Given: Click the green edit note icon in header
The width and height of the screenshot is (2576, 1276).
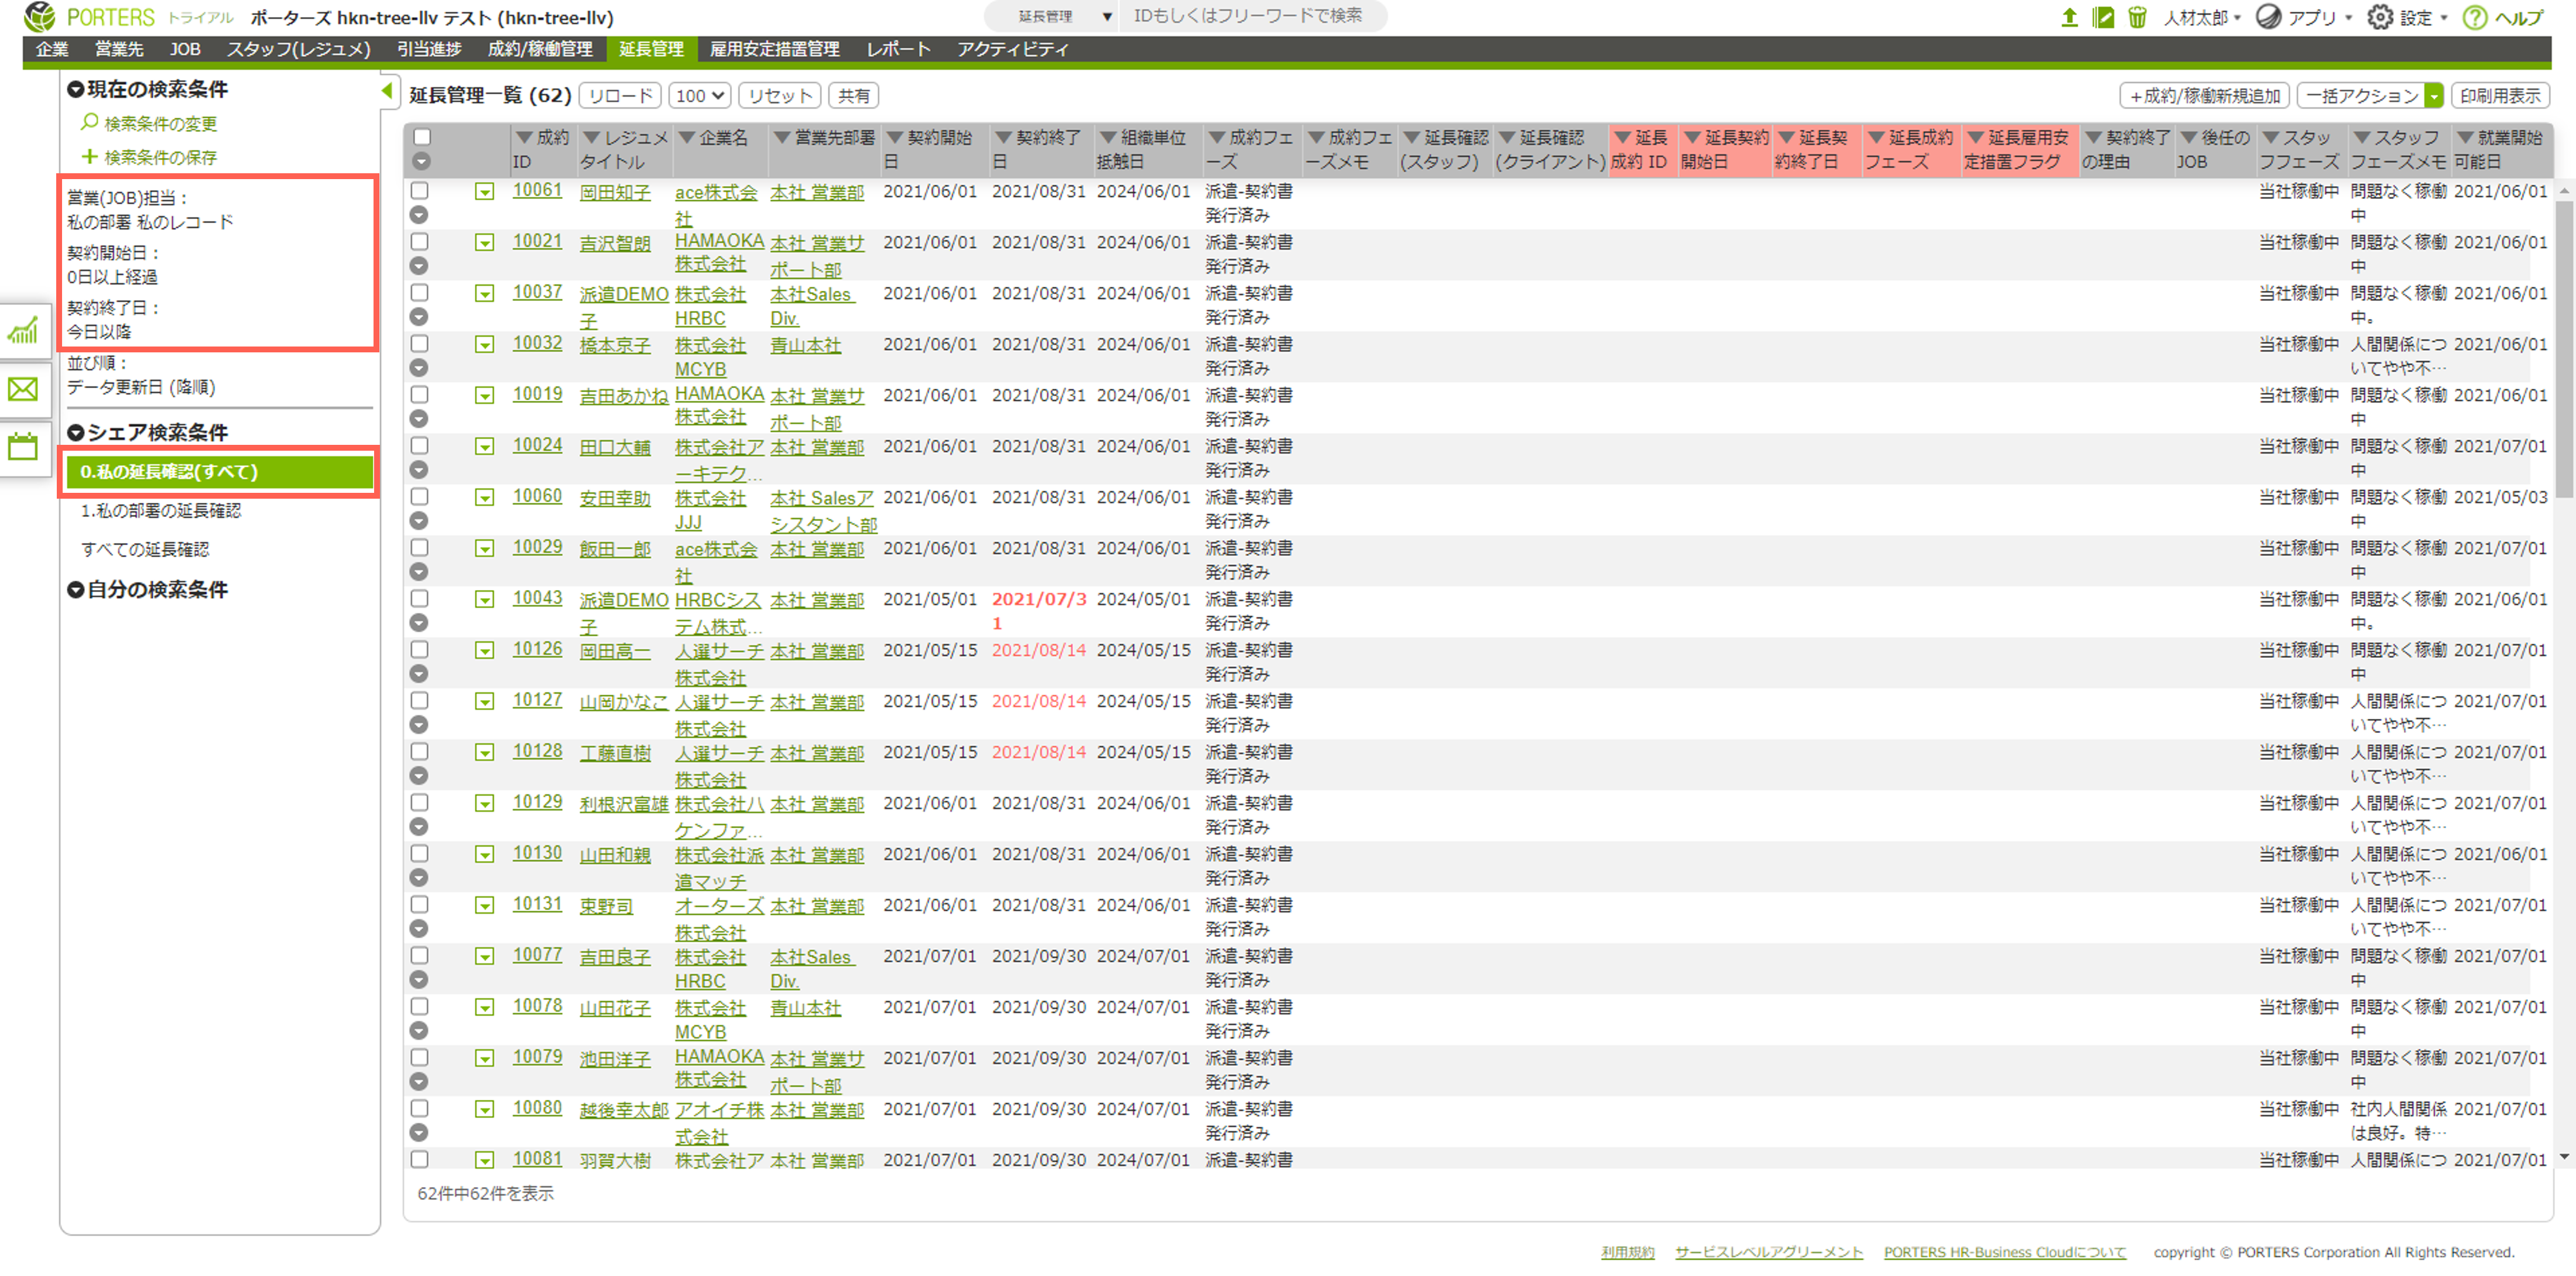Looking at the screenshot, I should [2103, 17].
